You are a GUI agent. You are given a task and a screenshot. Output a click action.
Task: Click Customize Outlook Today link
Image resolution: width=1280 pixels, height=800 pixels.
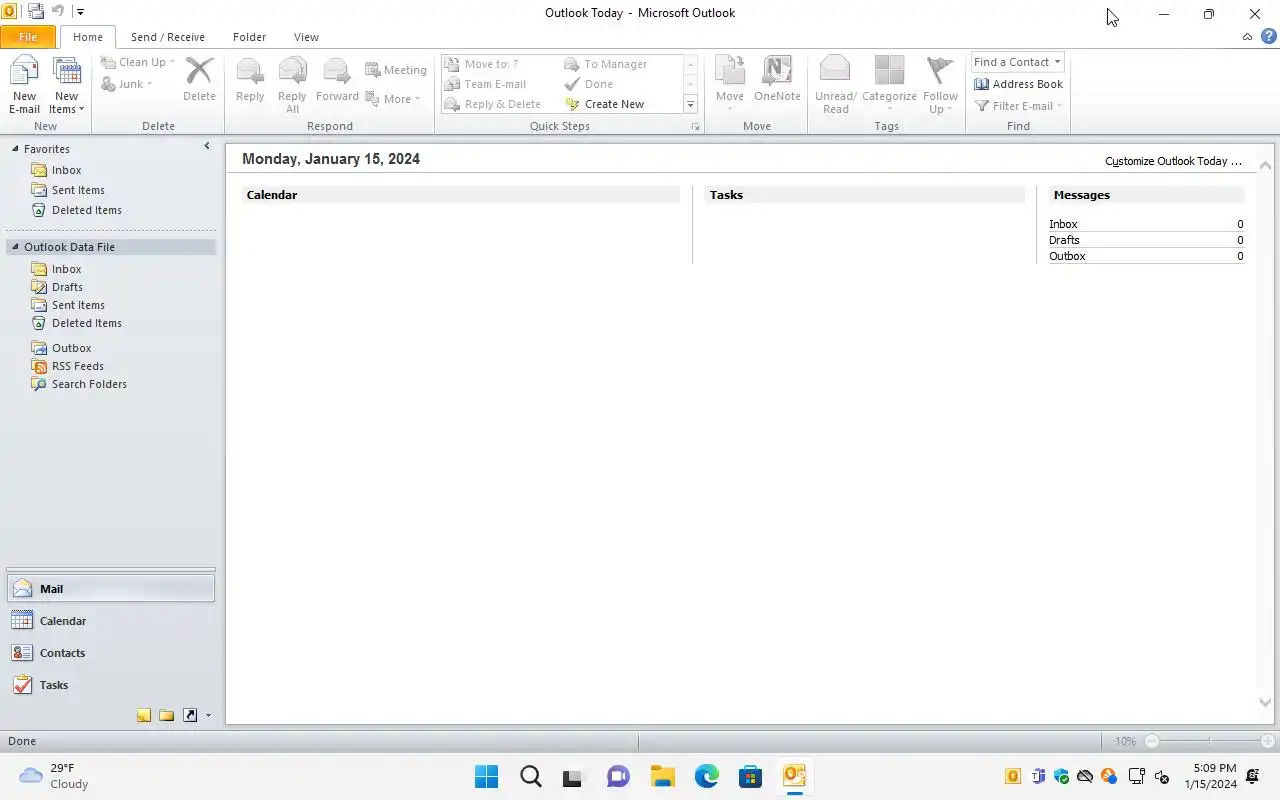(1173, 161)
